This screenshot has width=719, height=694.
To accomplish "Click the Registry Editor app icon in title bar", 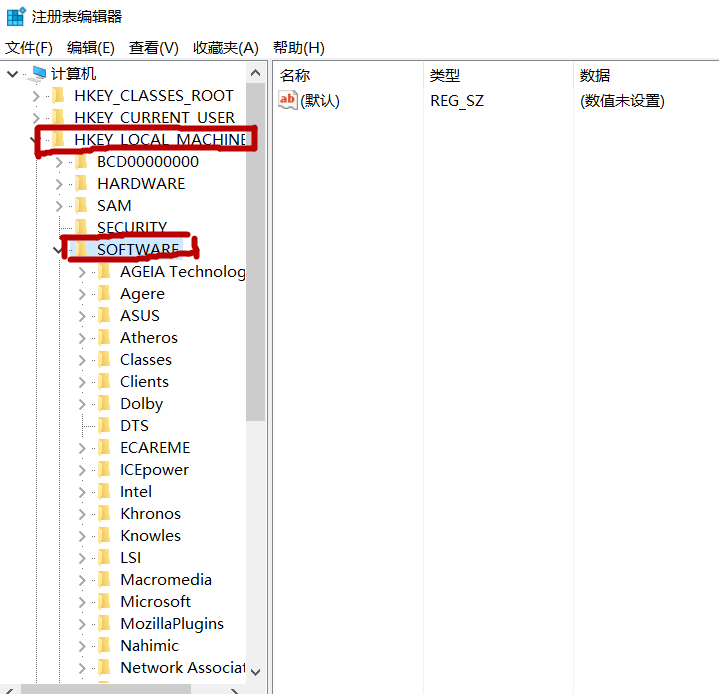I will [16, 17].
